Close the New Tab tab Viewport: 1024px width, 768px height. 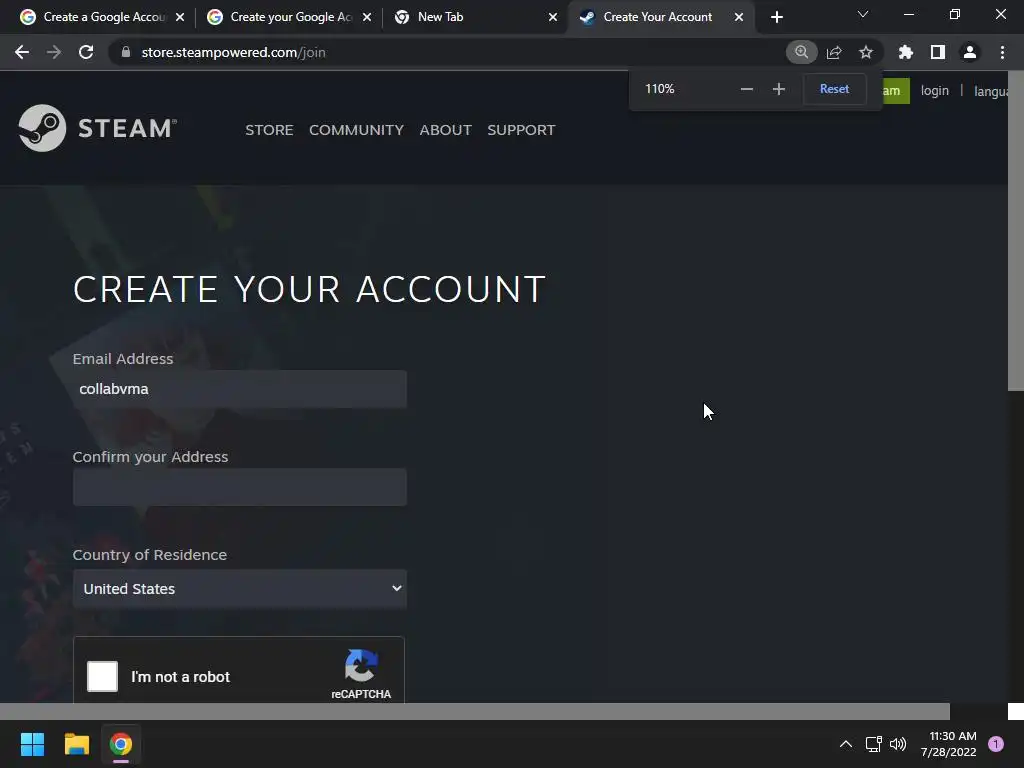553,17
